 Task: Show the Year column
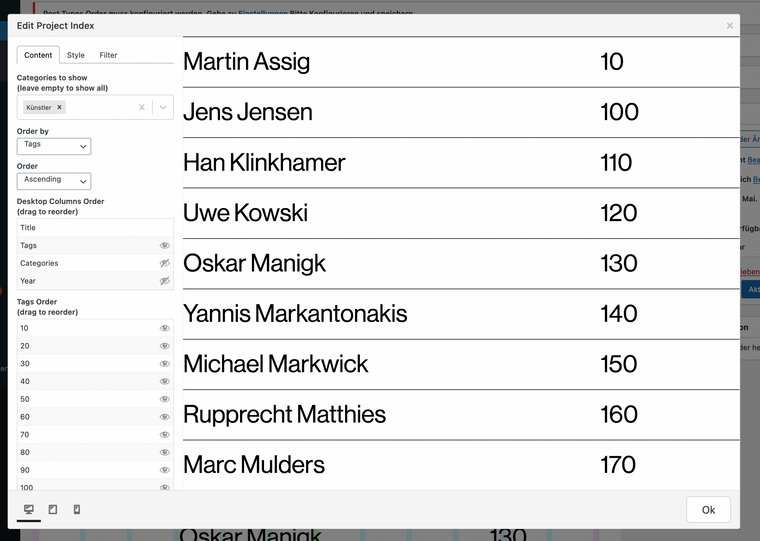click(165, 282)
